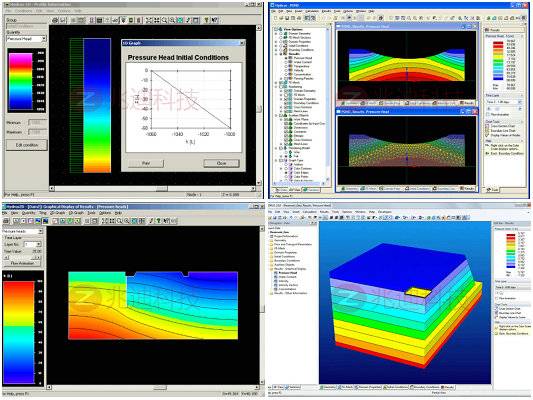This screenshot has width=533, height=400.
Task: Open the Conditions menu in top-left window
Action: pyautogui.click(x=23, y=11)
